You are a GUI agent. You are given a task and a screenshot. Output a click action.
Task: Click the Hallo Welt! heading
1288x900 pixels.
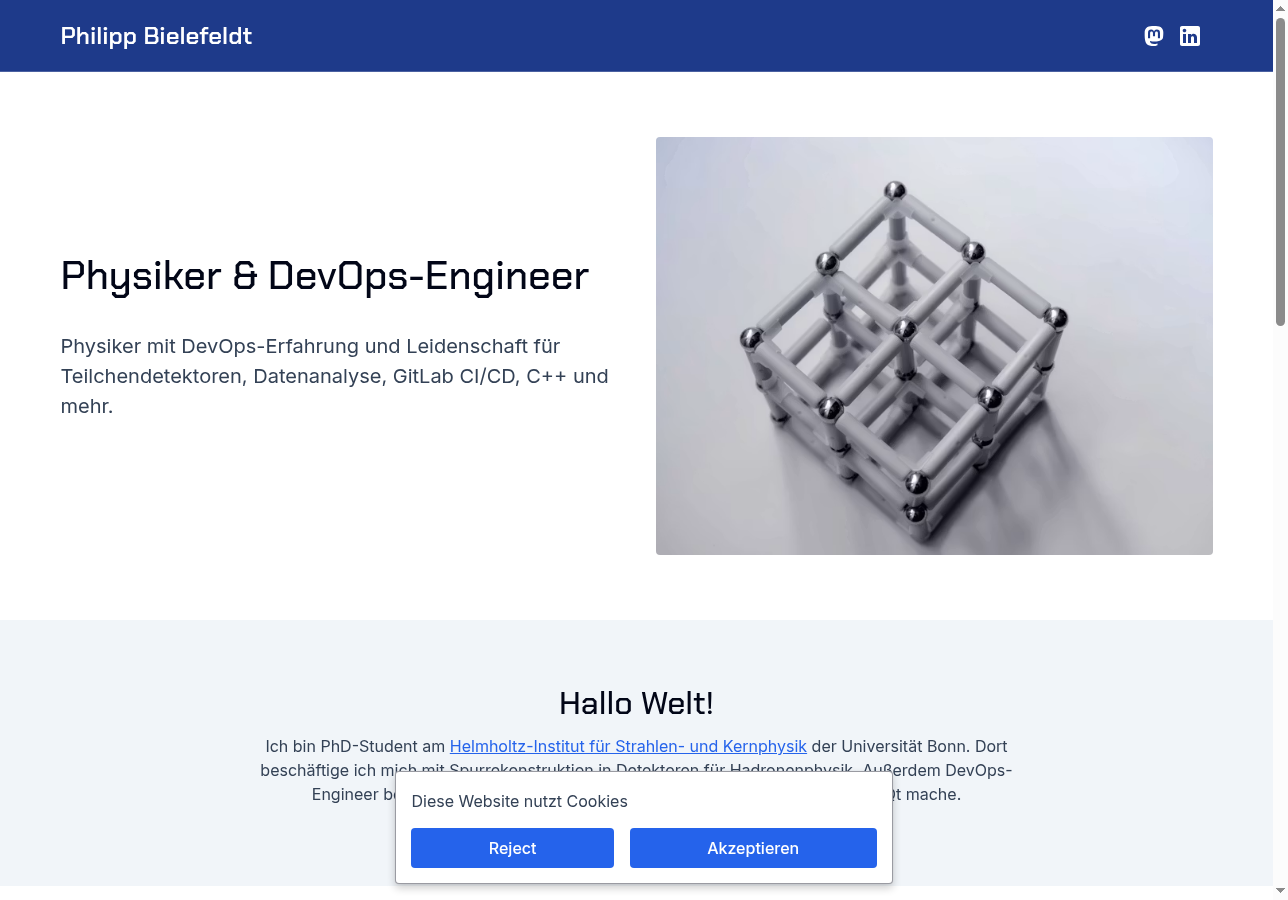coord(636,703)
